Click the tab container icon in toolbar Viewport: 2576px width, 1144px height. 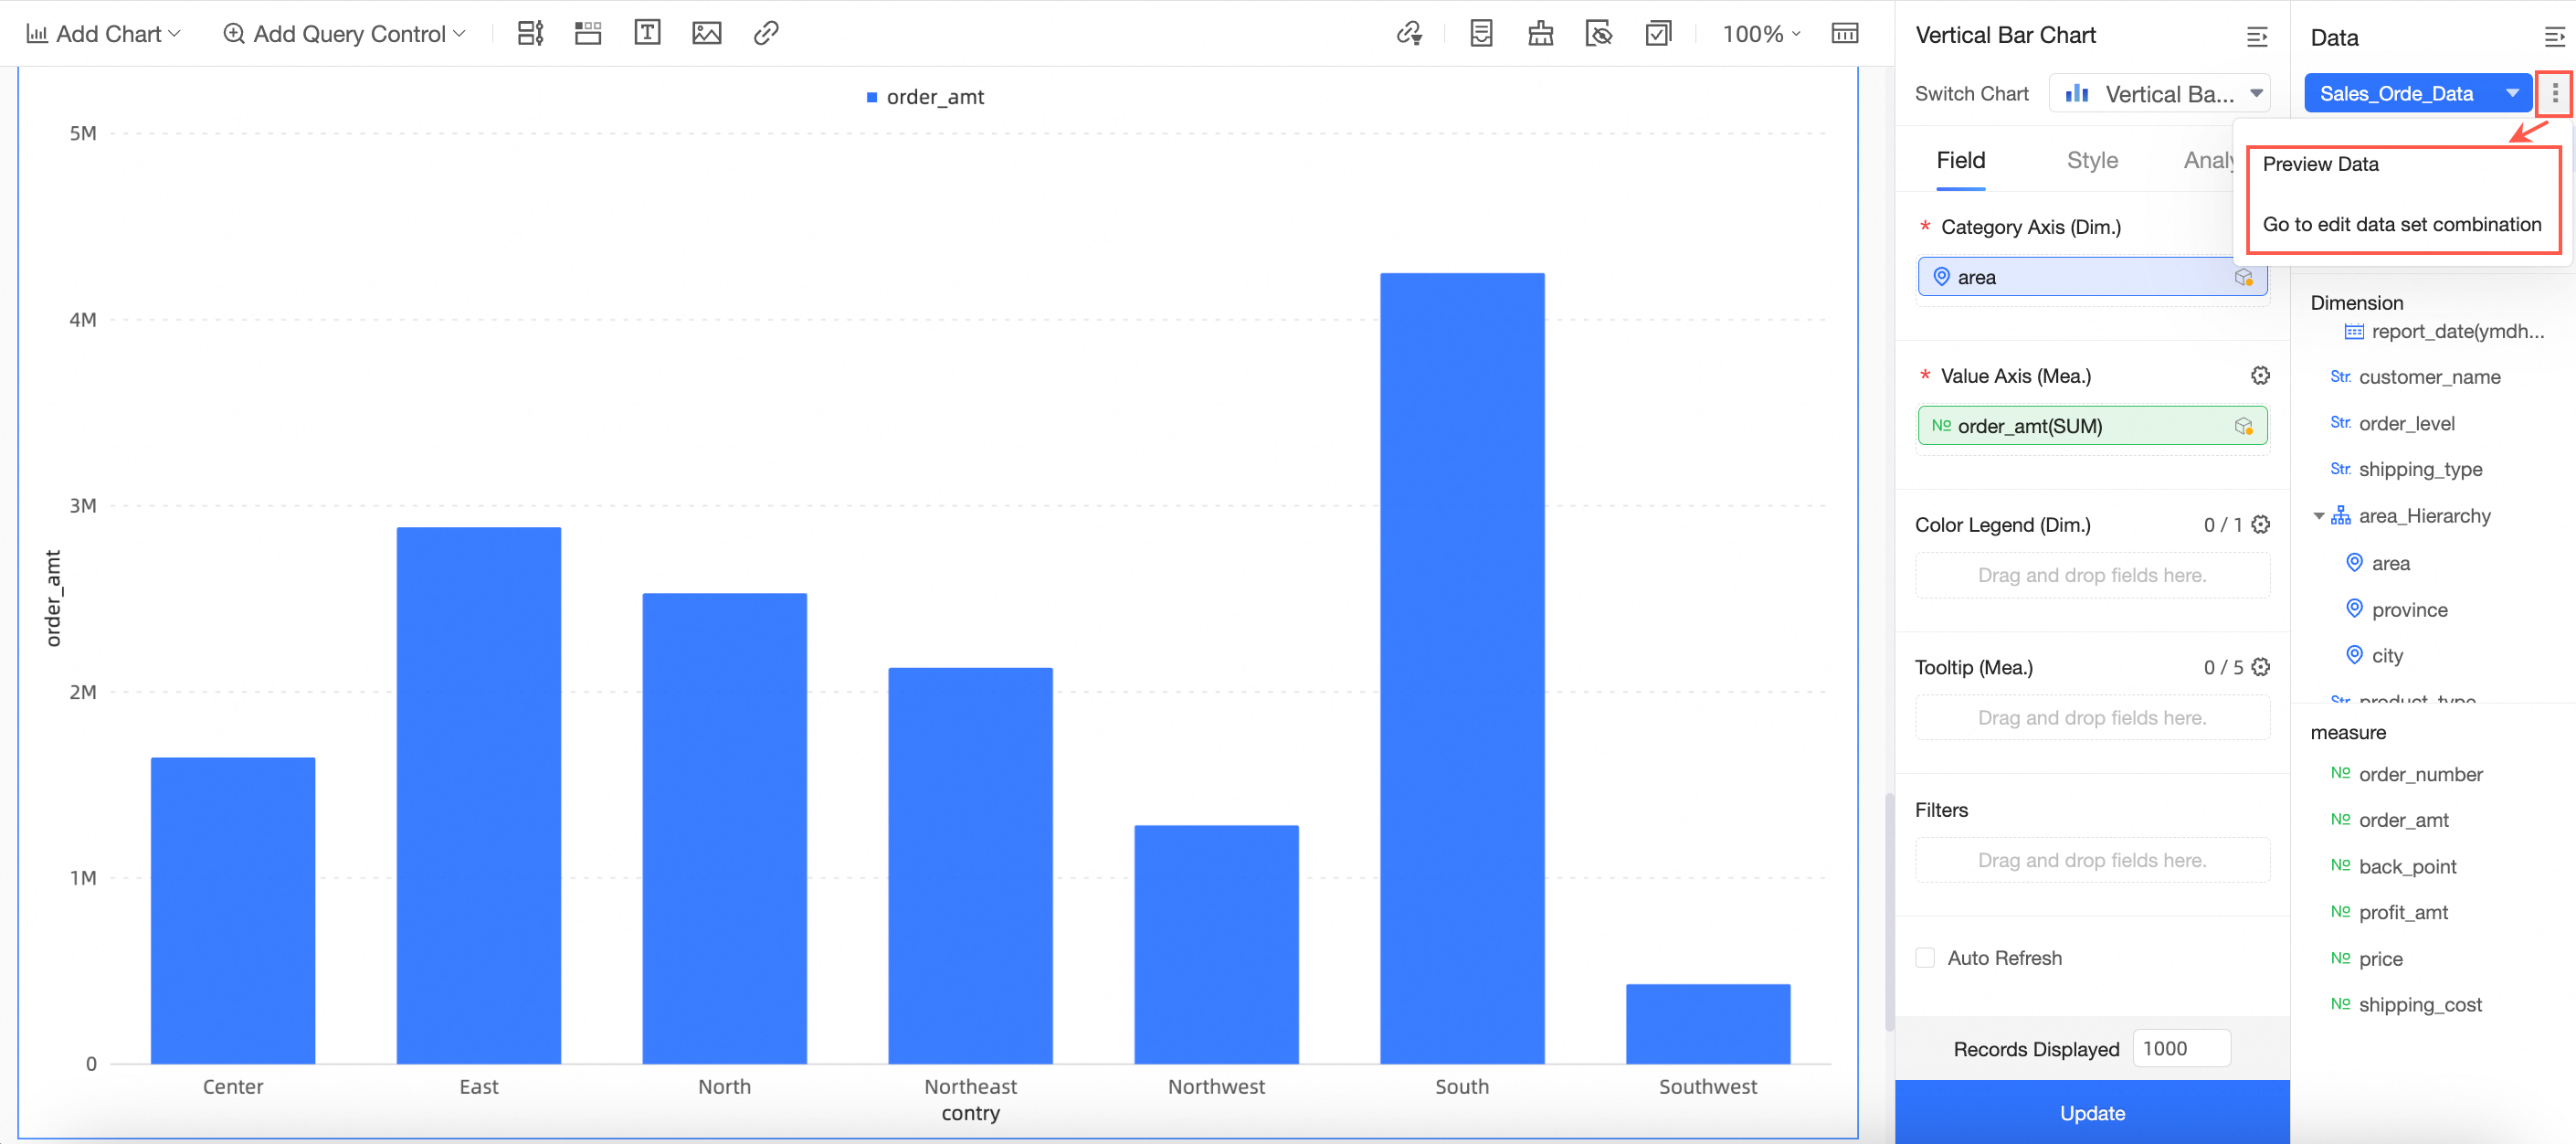588,33
